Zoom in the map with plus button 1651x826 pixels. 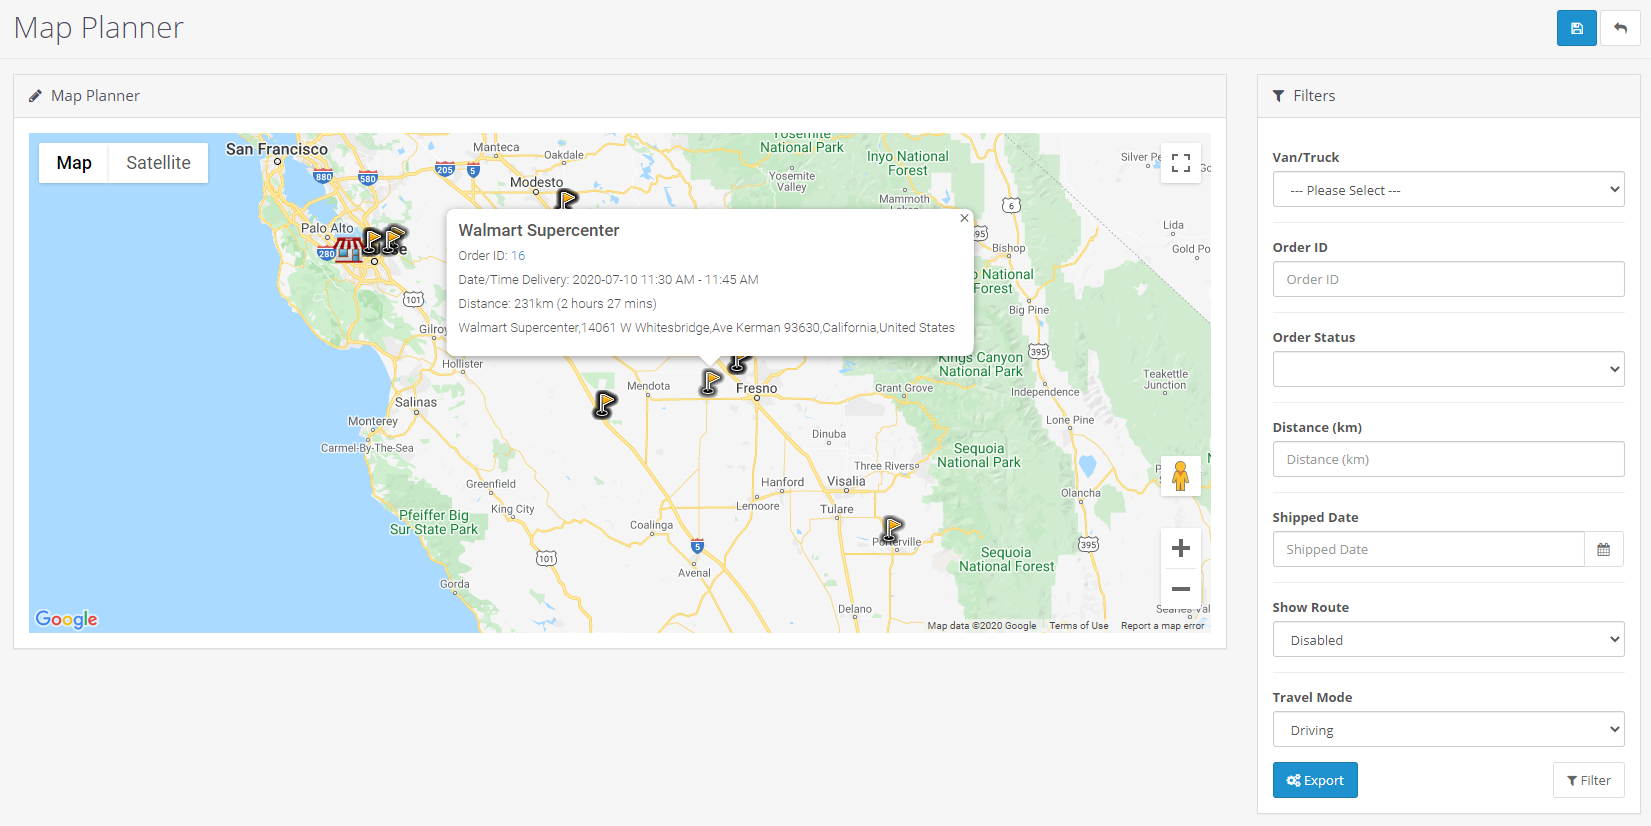point(1180,548)
